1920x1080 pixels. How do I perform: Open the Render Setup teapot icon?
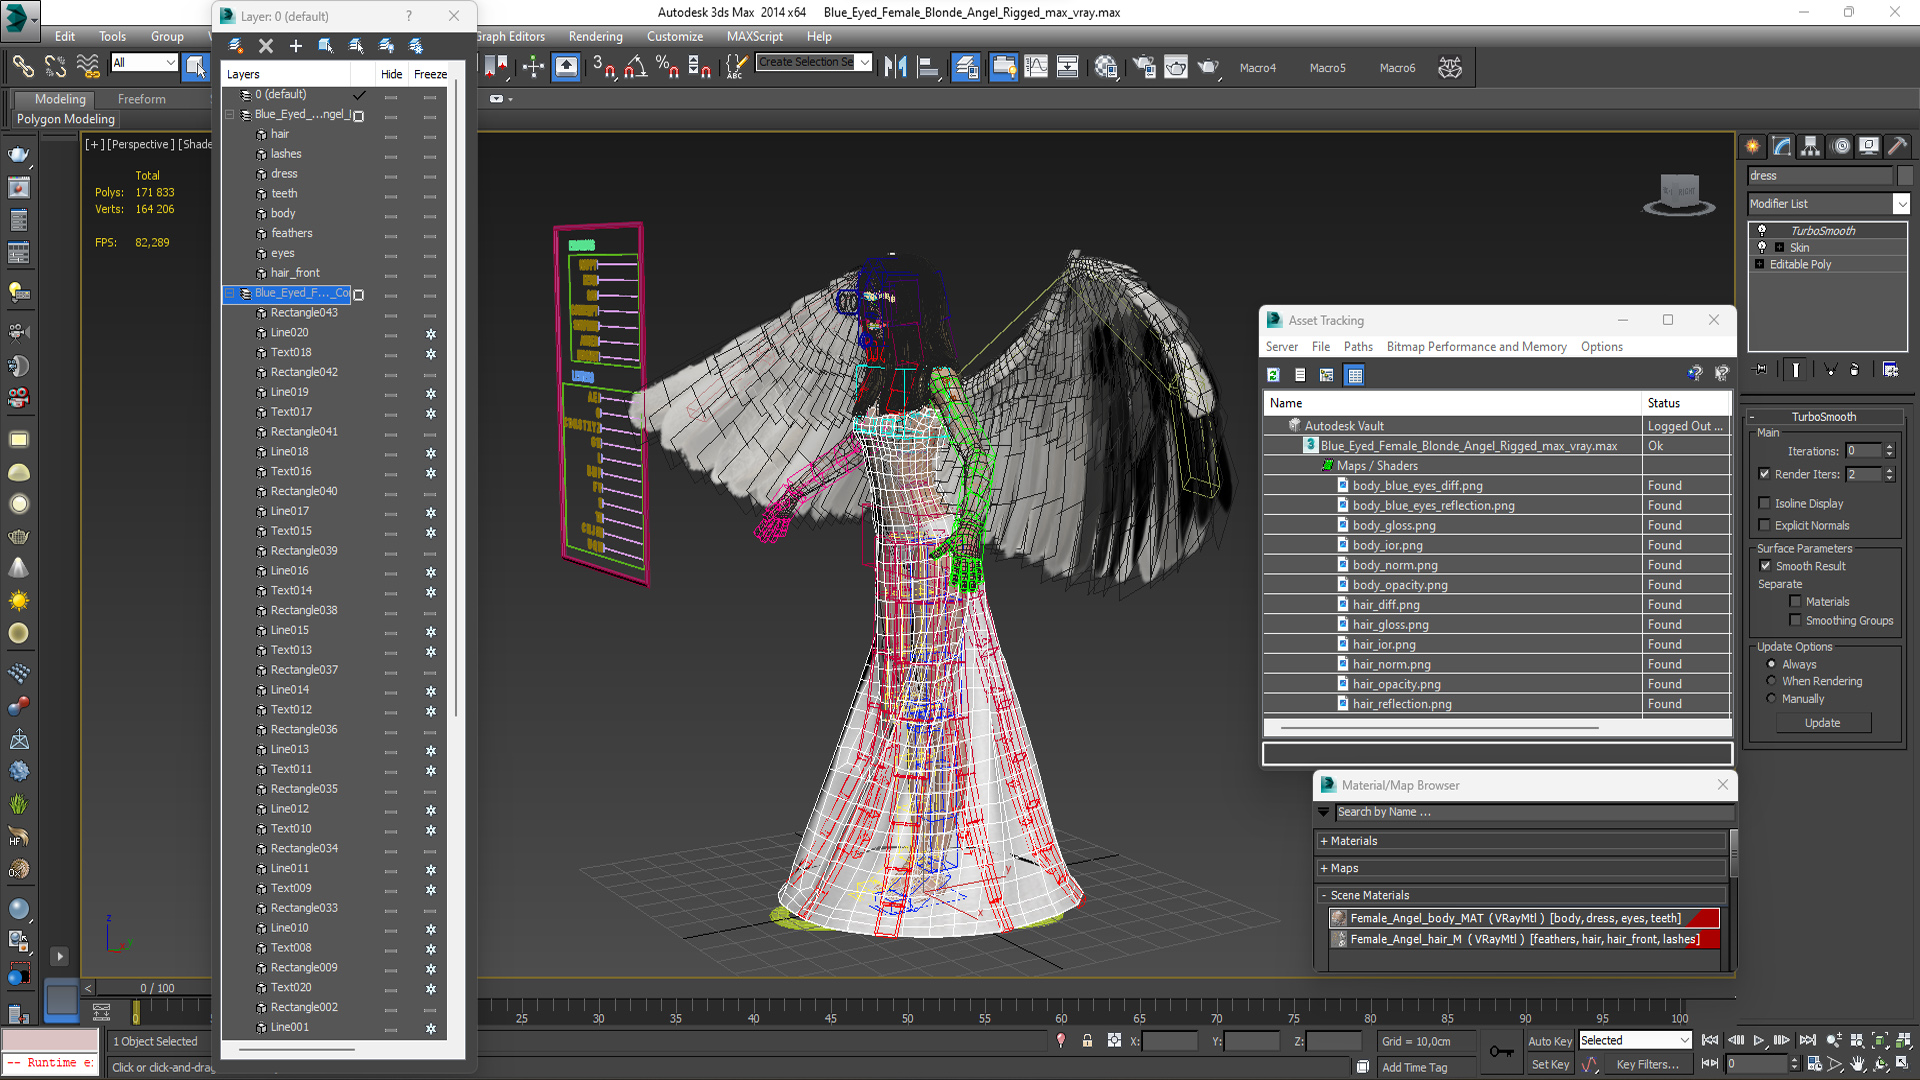pos(1143,67)
